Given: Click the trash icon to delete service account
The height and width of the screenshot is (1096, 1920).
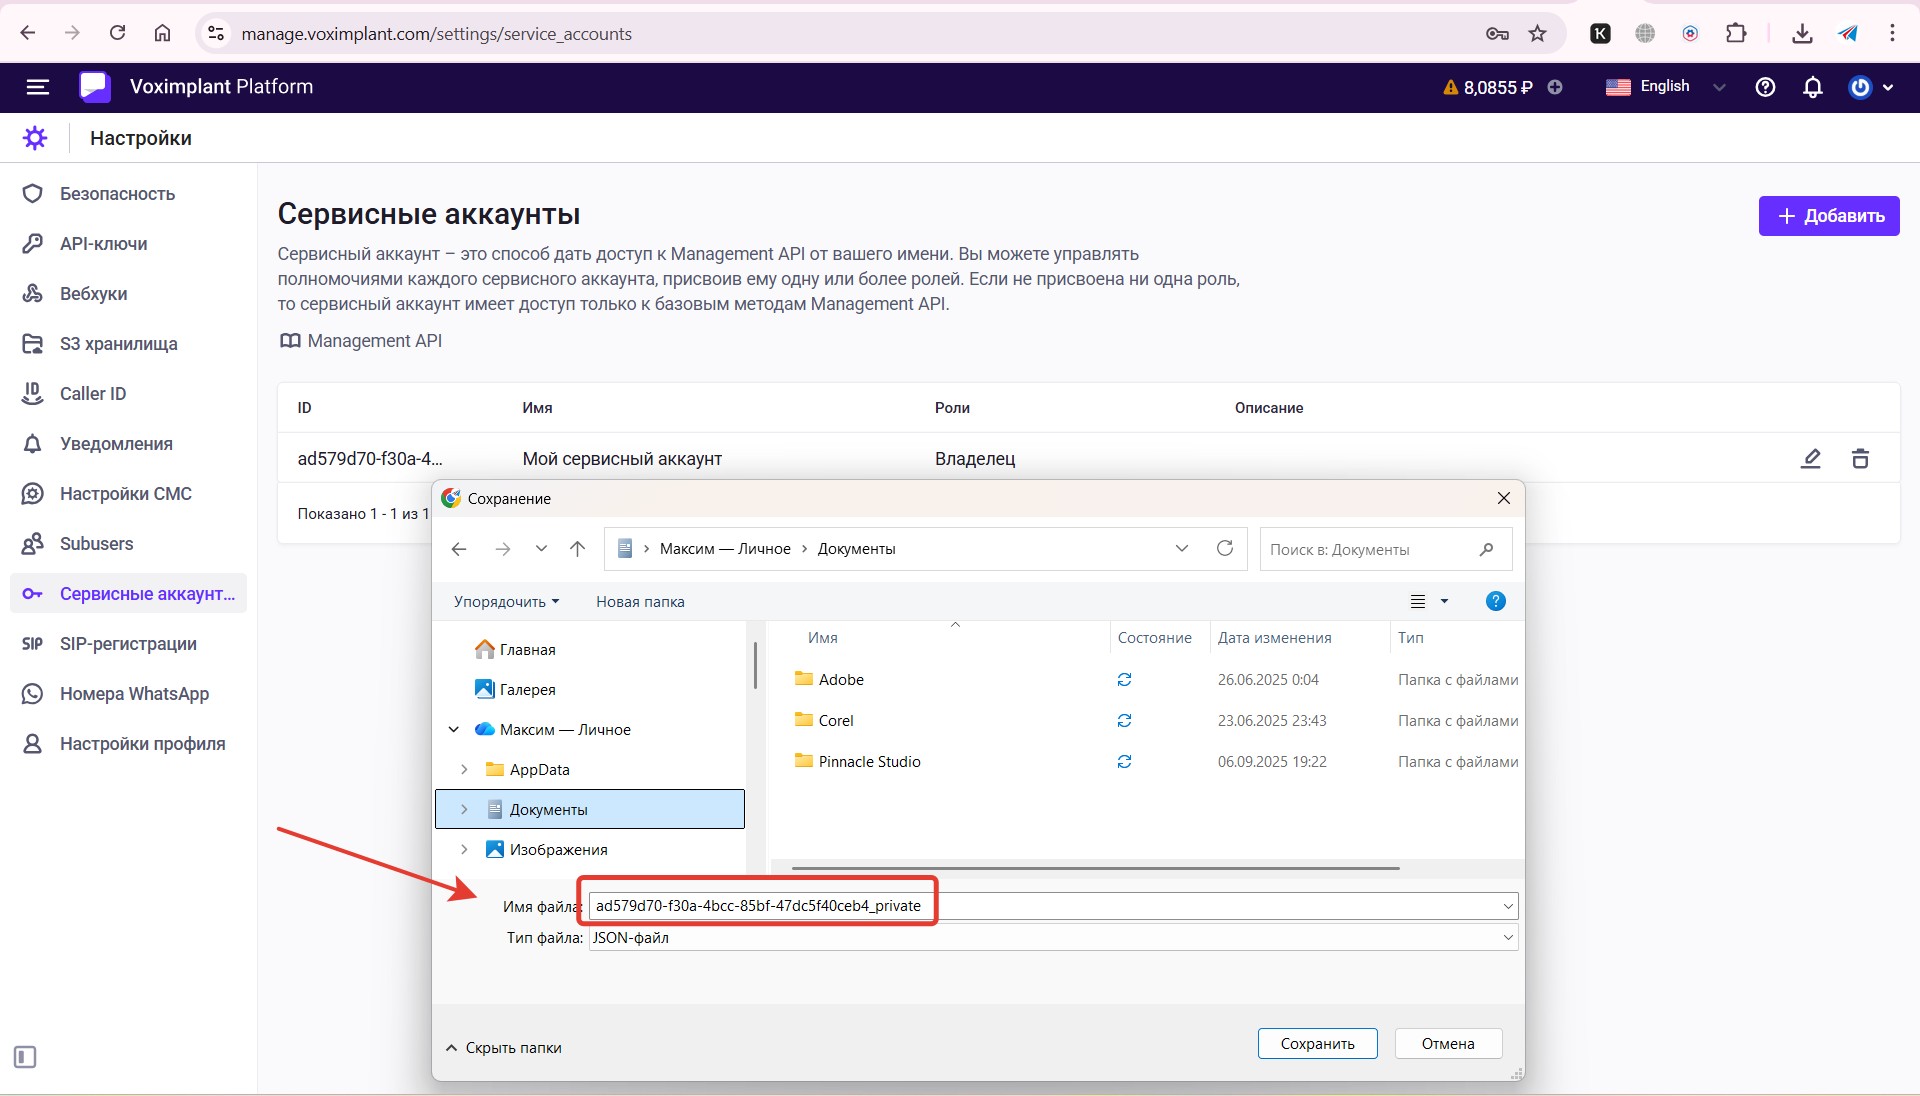Looking at the screenshot, I should 1860,459.
